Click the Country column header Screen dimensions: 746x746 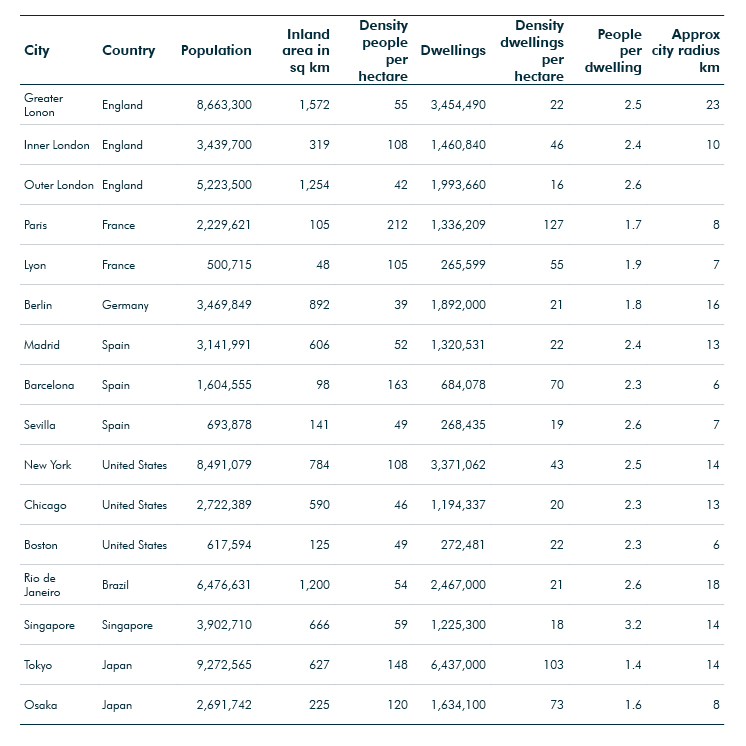[x=128, y=50]
